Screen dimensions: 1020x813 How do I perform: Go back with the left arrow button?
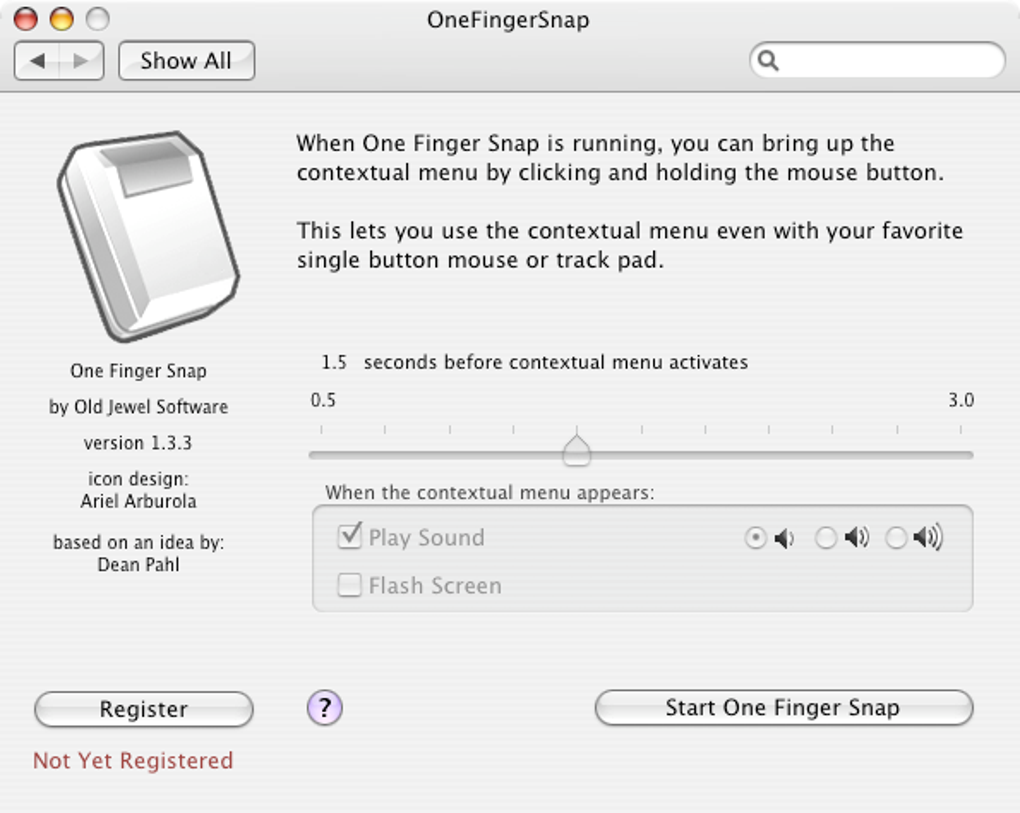tap(37, 61)
